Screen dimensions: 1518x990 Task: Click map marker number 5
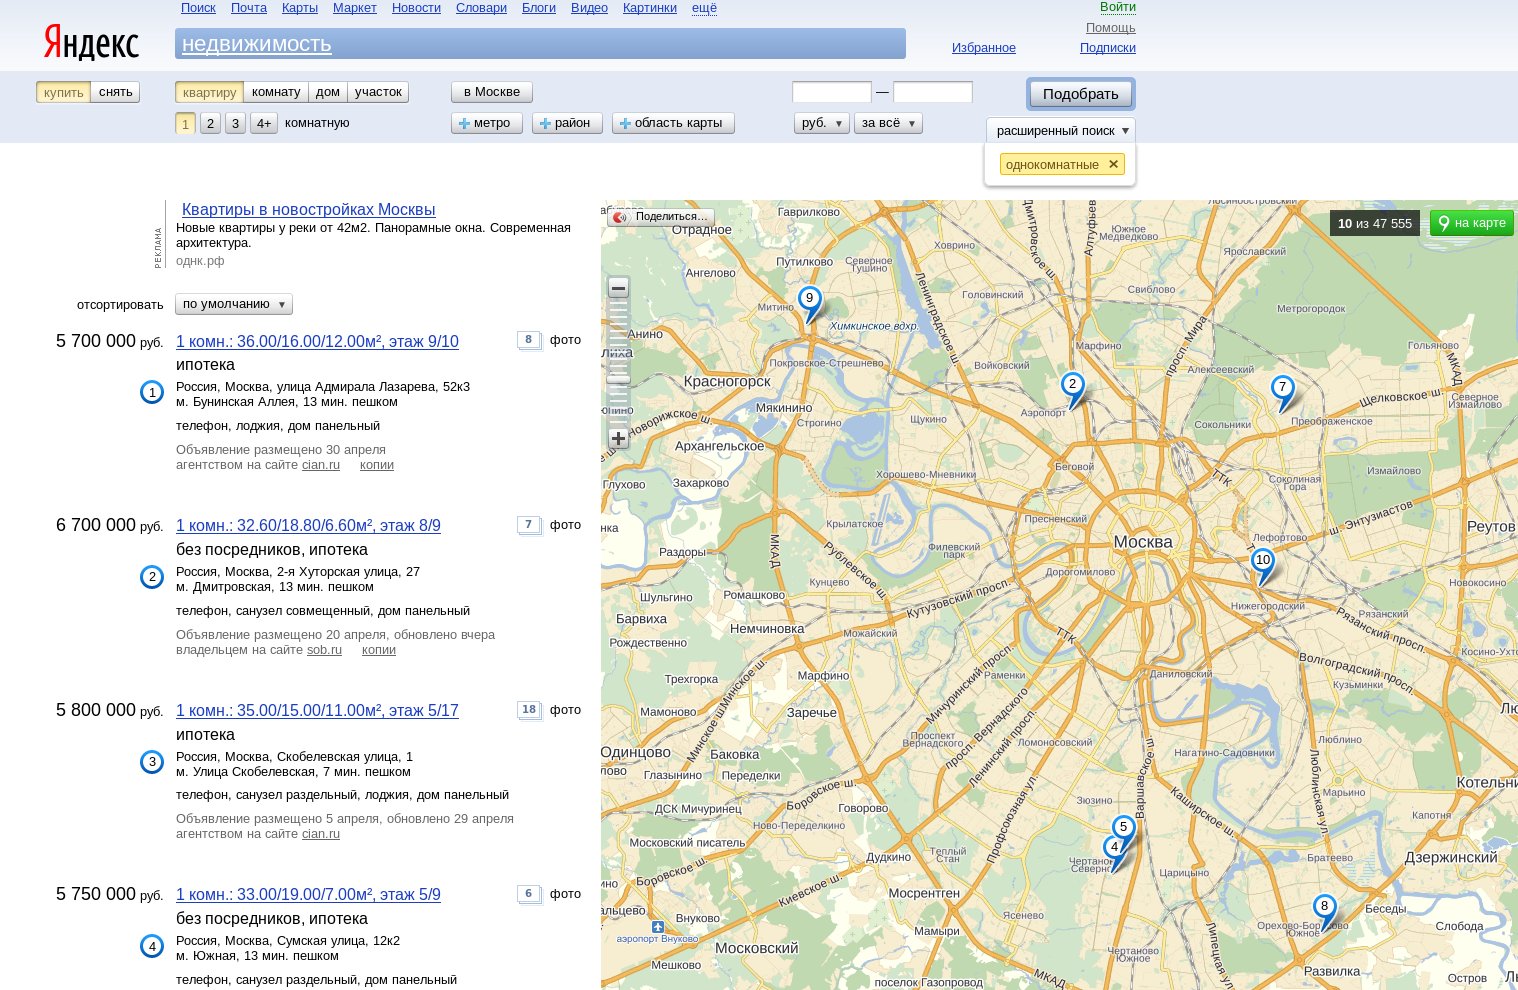pos(1124,828)
